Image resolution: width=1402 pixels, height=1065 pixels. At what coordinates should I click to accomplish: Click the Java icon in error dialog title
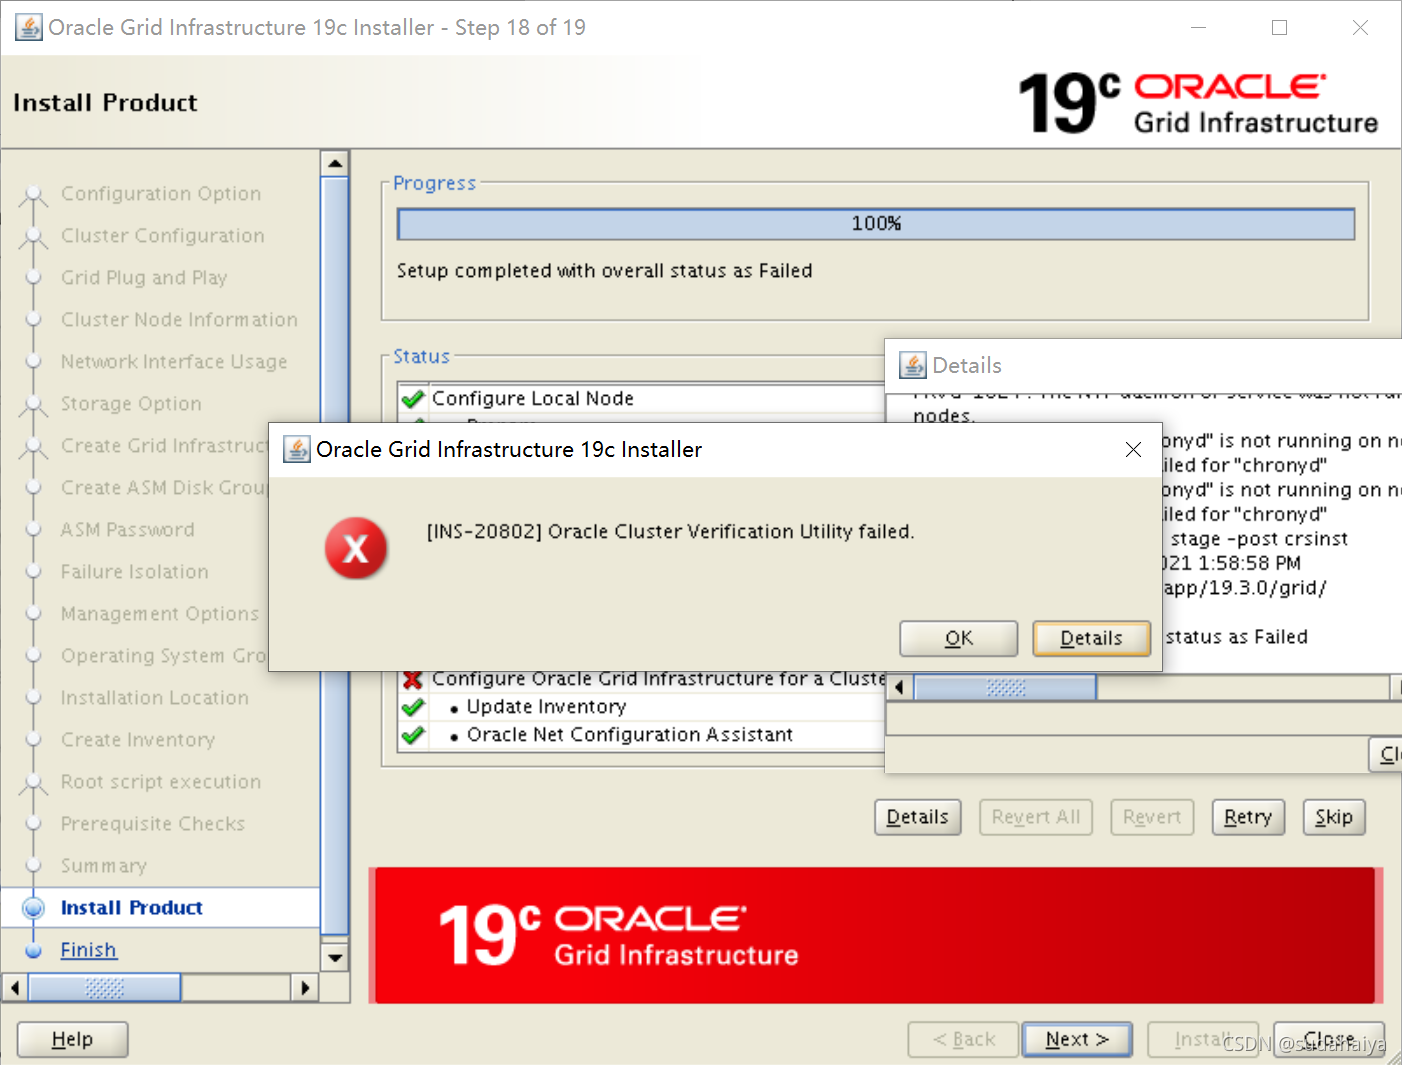[297, 449]
